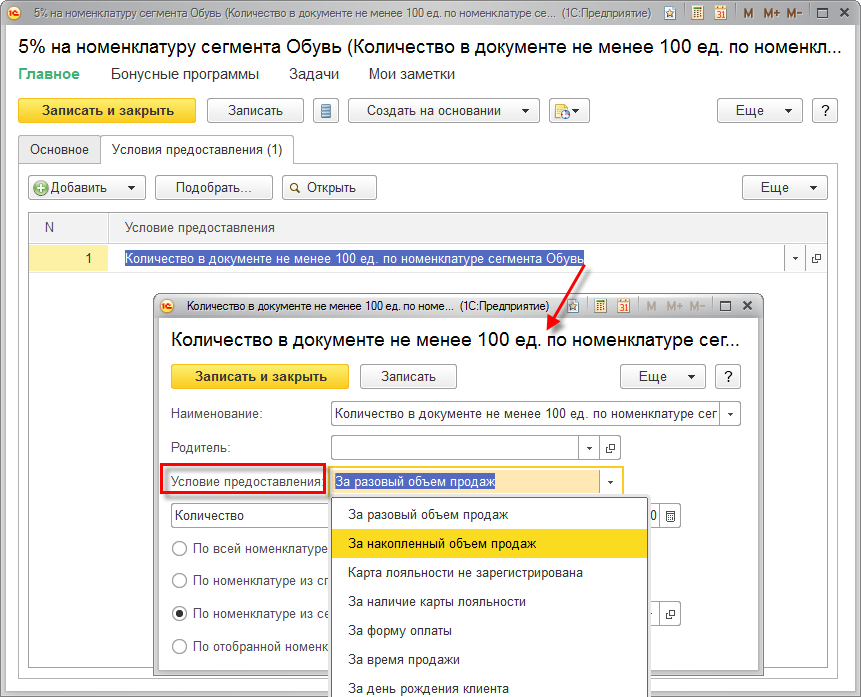Image resolution: width=861 pixels, height=697 pixels.
Task: Click the calculator icon in the dialog title bar
Action: click(601, 305)
